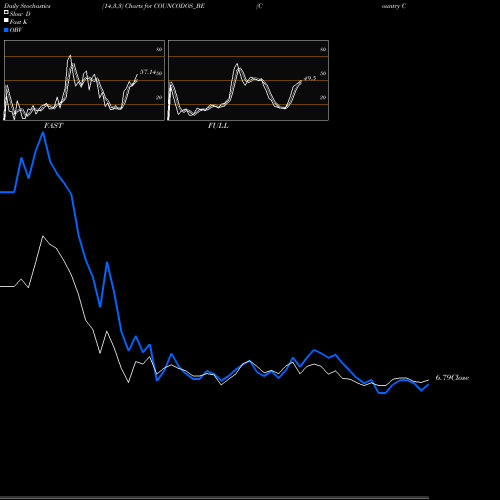The width and height of the screenshot is (500, 500).
Task: Open the FULL stochastic chart thumbnail
Action: click(248, 80)
